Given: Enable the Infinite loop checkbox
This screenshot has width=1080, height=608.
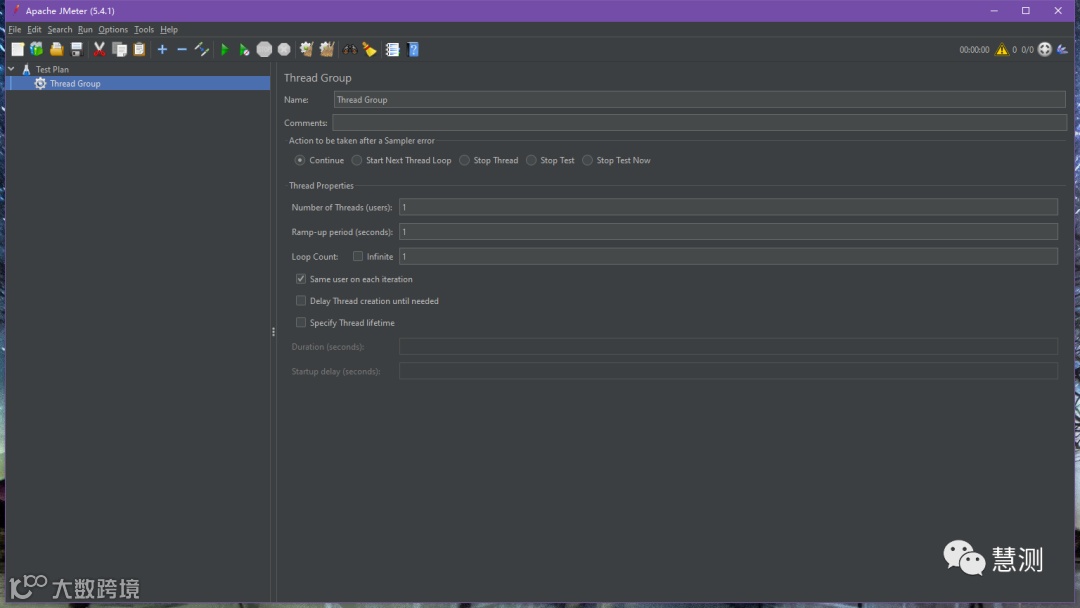Looking at the screenshot, I should click(x=357, y=256).
